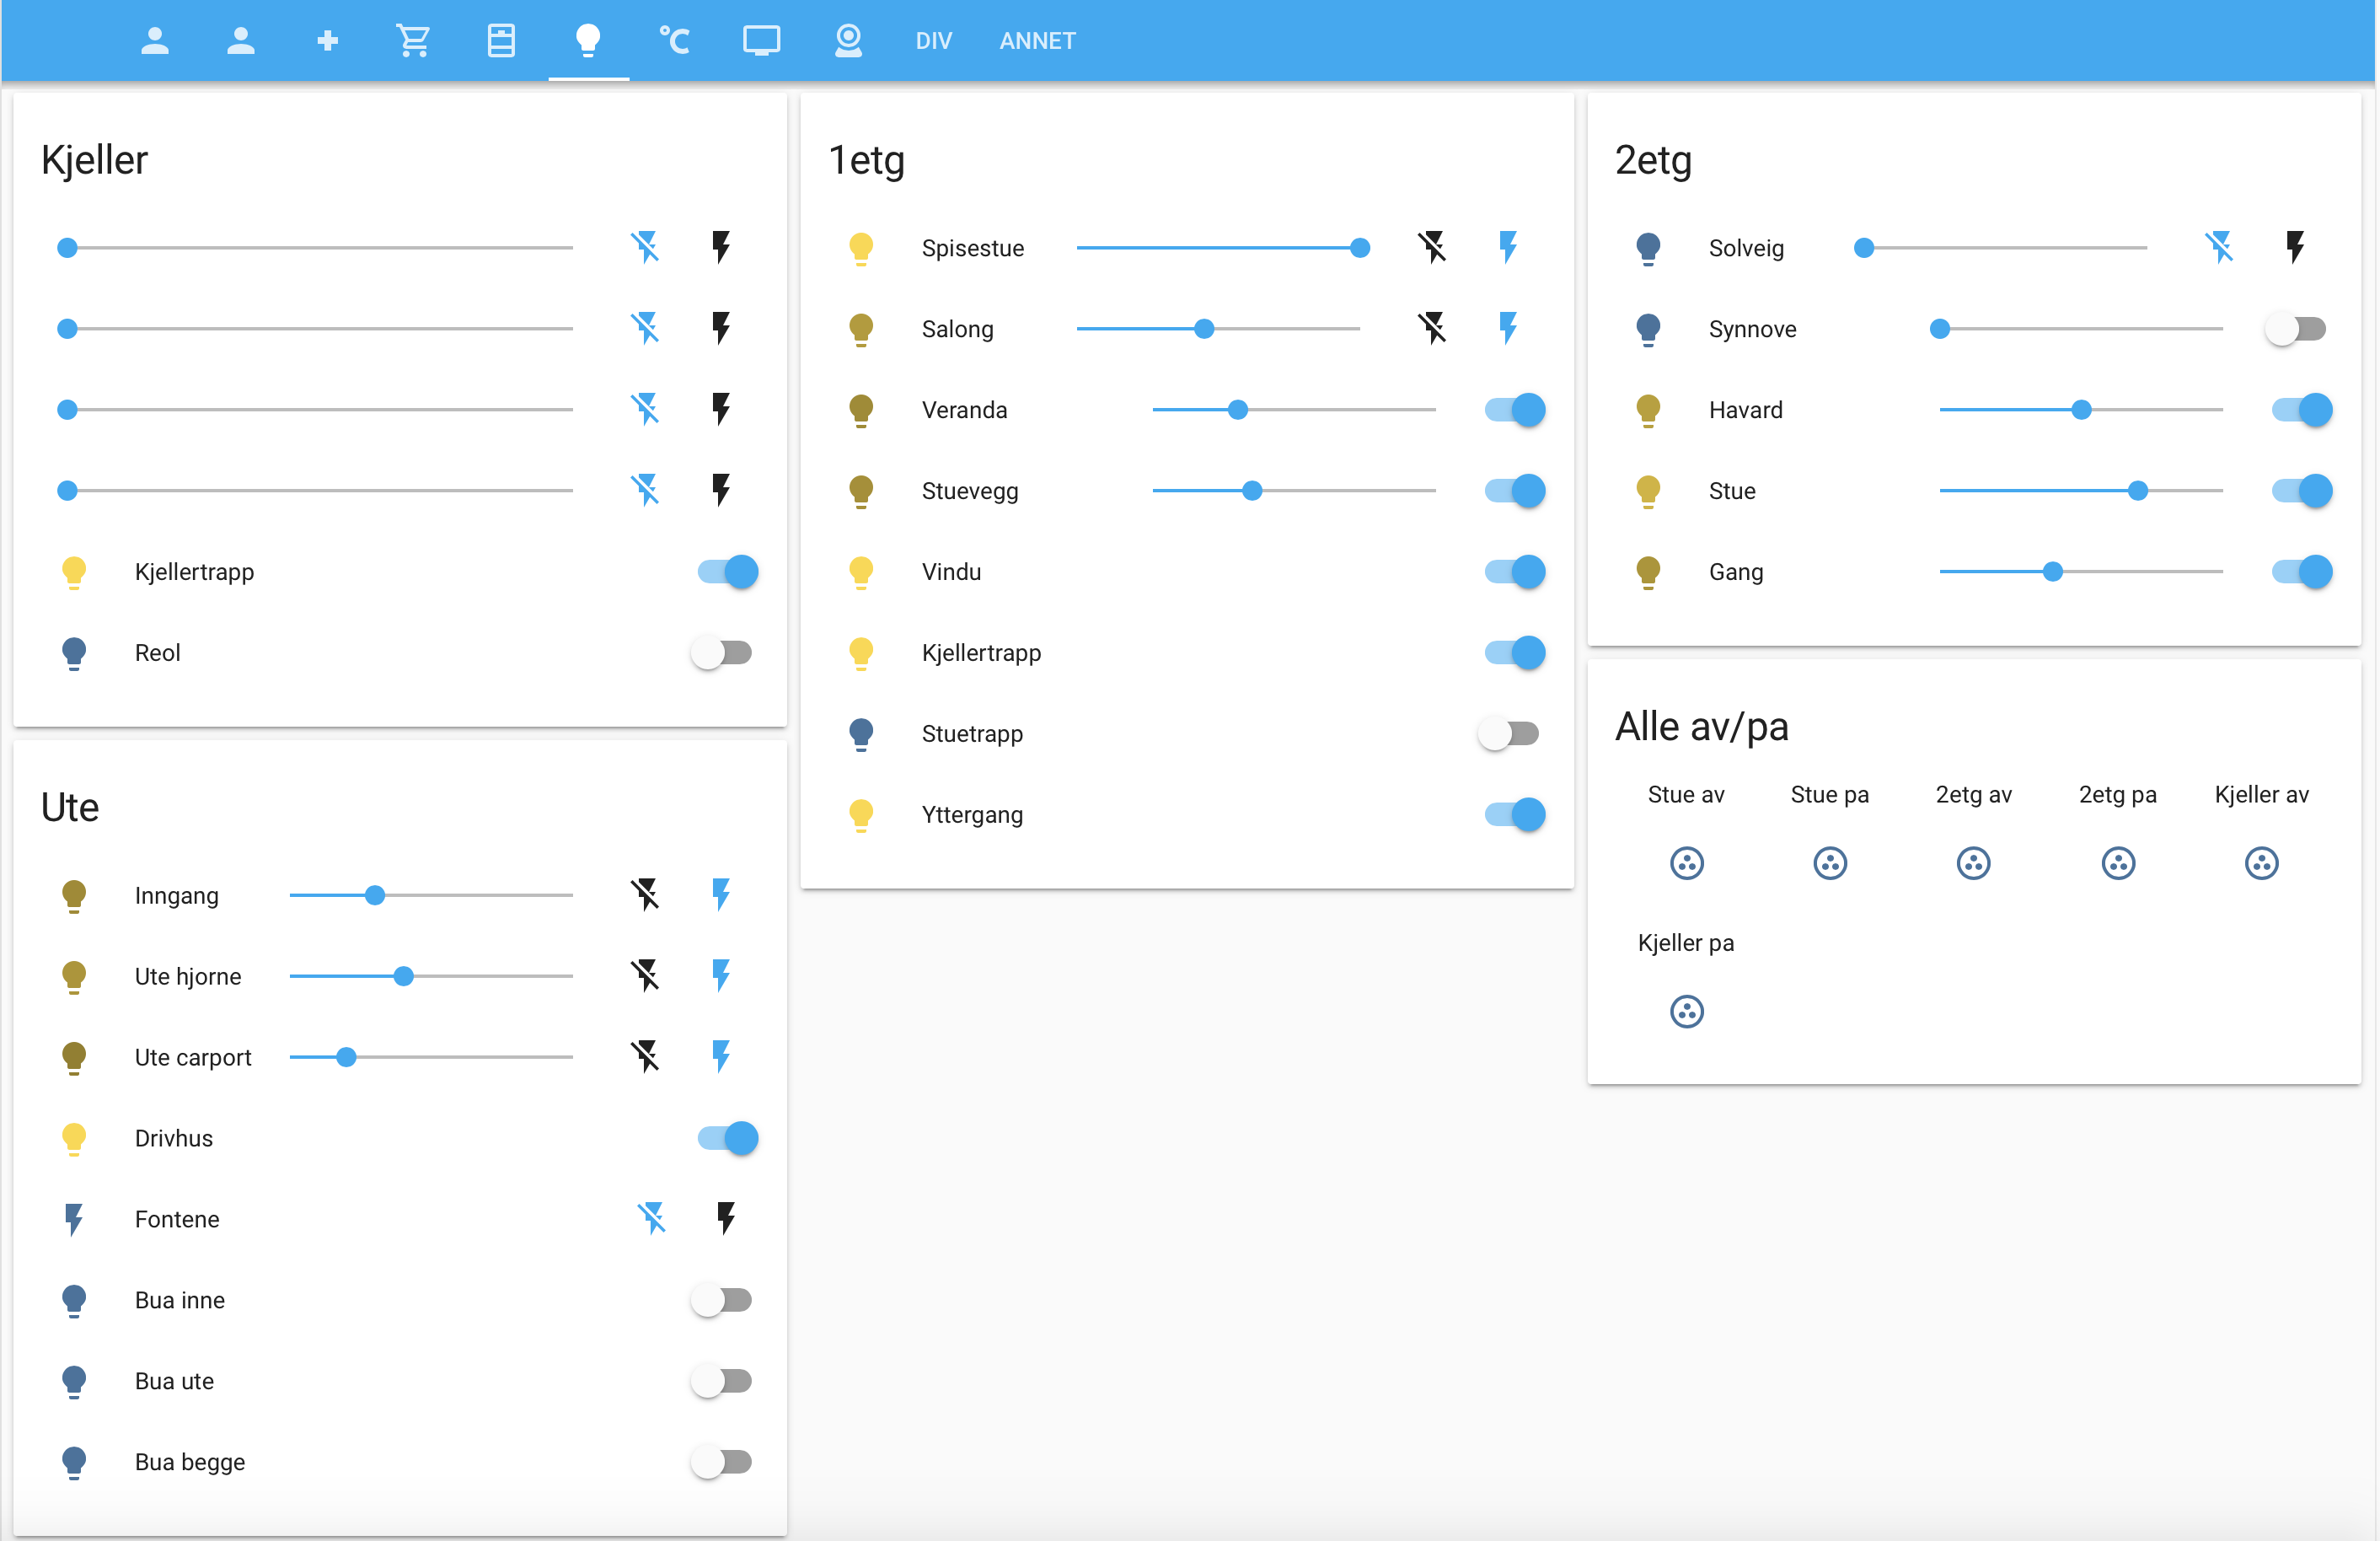
Task: Click the Yttergang light label
Action: click(x=972, y=815)
